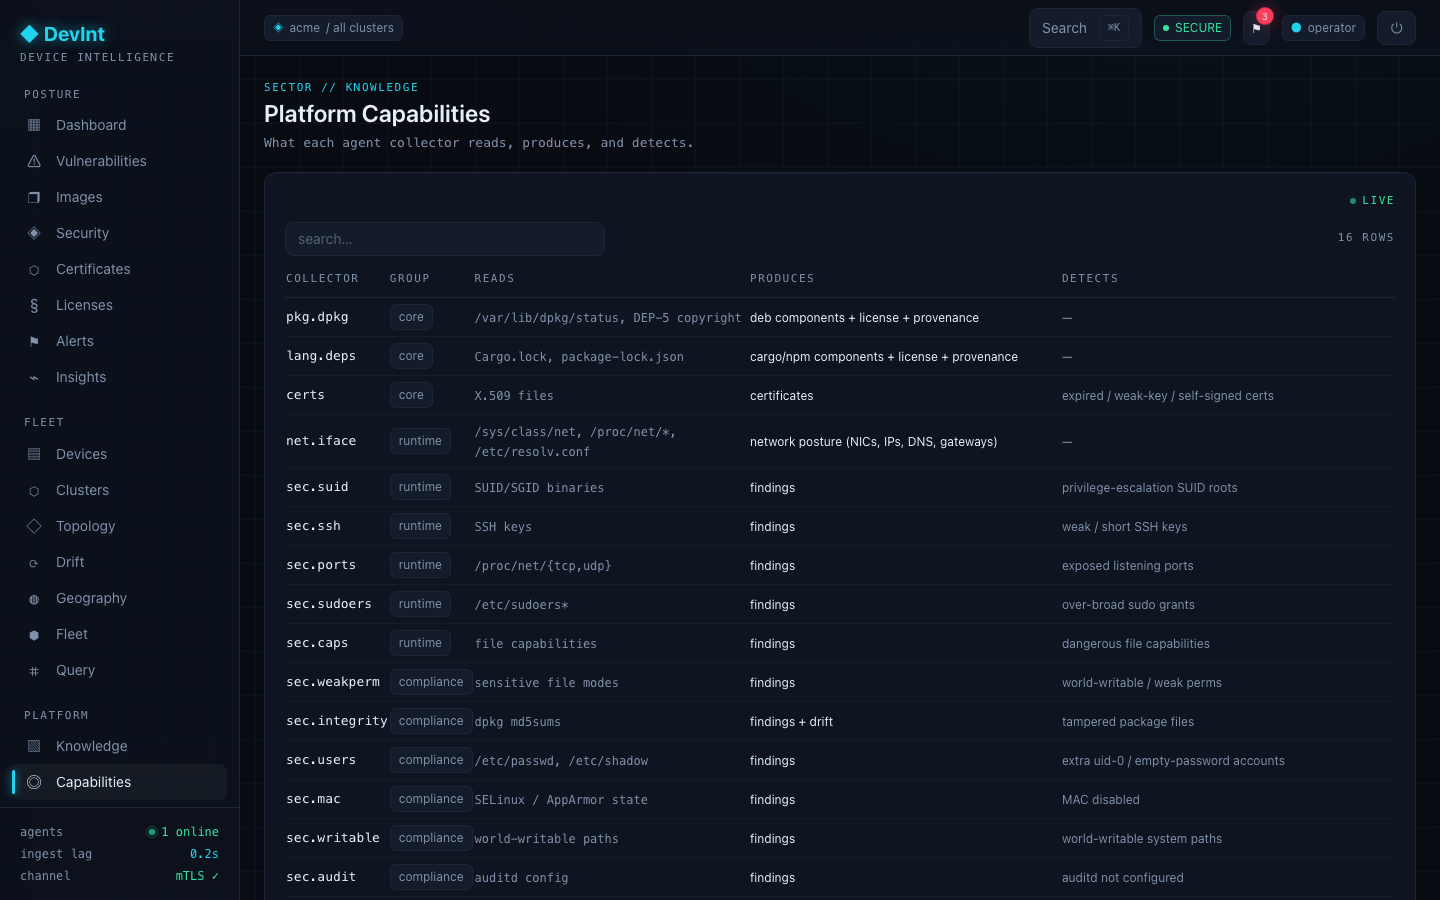Image resolution: width=1440 pixels, height=900 pixels.
Task: Click the LIVE status indicator
Action: pos(1372,200)
